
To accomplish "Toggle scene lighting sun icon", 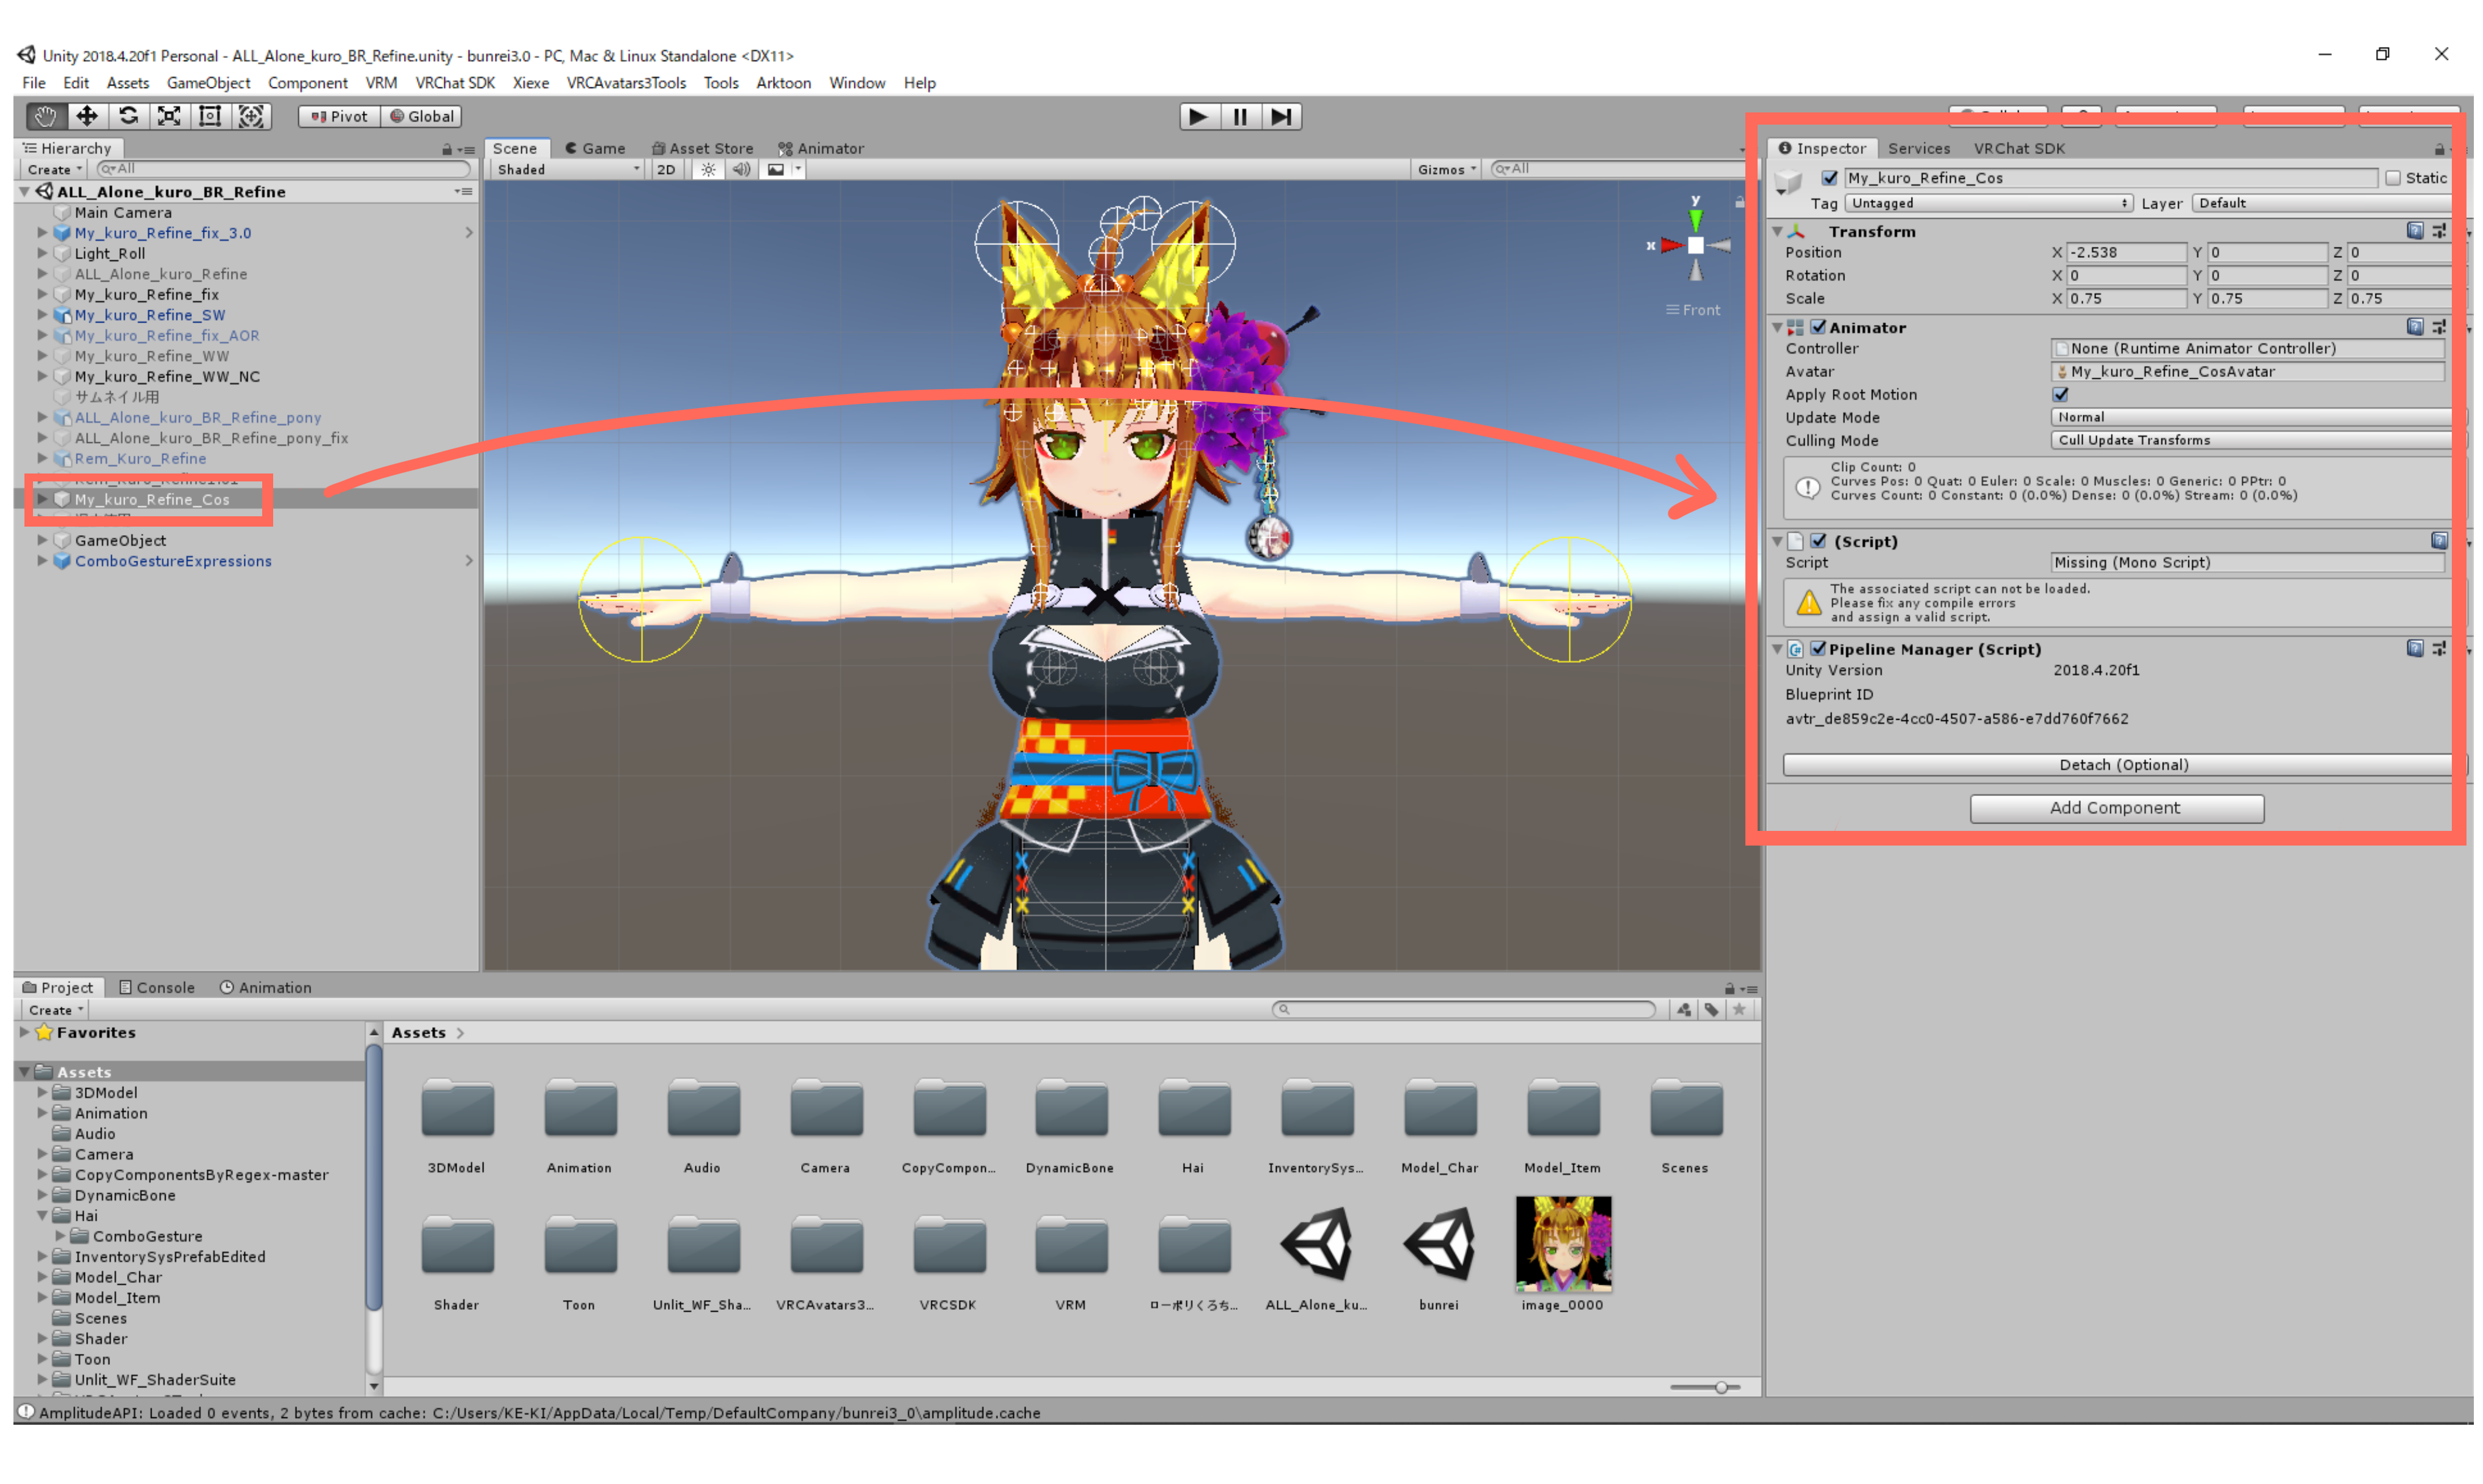I will pos(708,170).
